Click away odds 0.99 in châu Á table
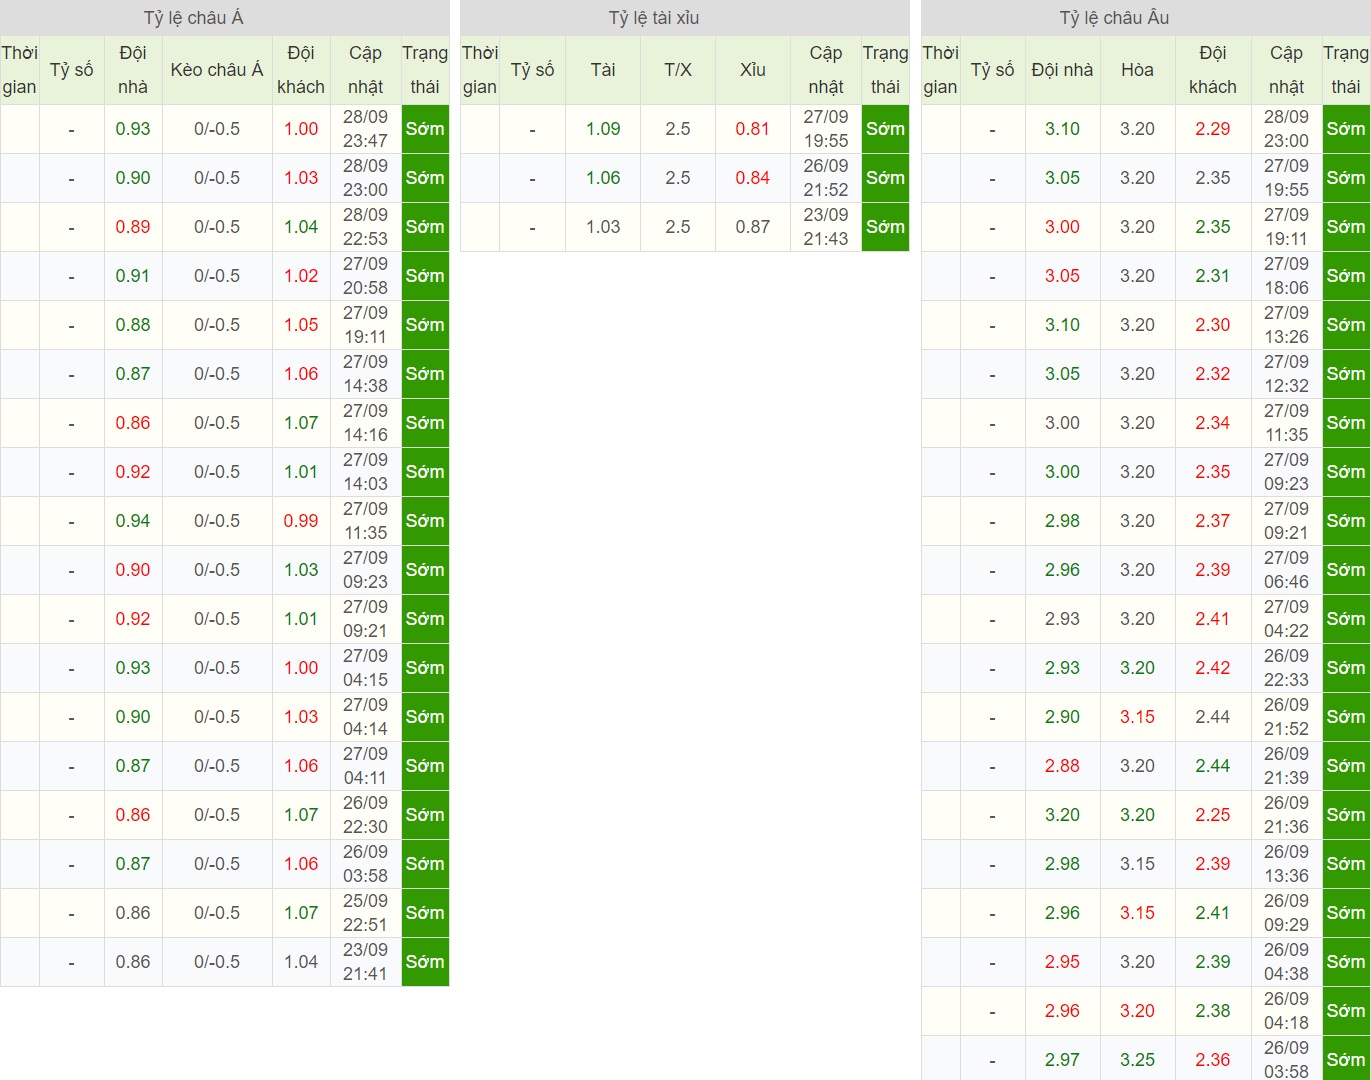Image resolution: width=1371 pixels, height=1080 pixels. pos(301,521)
